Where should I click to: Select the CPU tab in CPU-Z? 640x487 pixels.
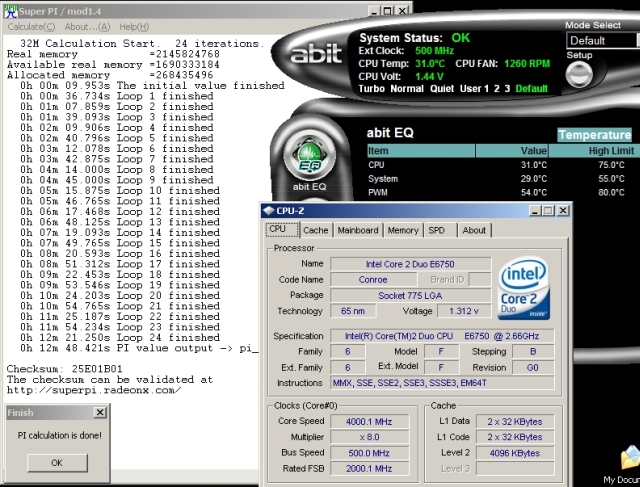click(x=282, y=229)
